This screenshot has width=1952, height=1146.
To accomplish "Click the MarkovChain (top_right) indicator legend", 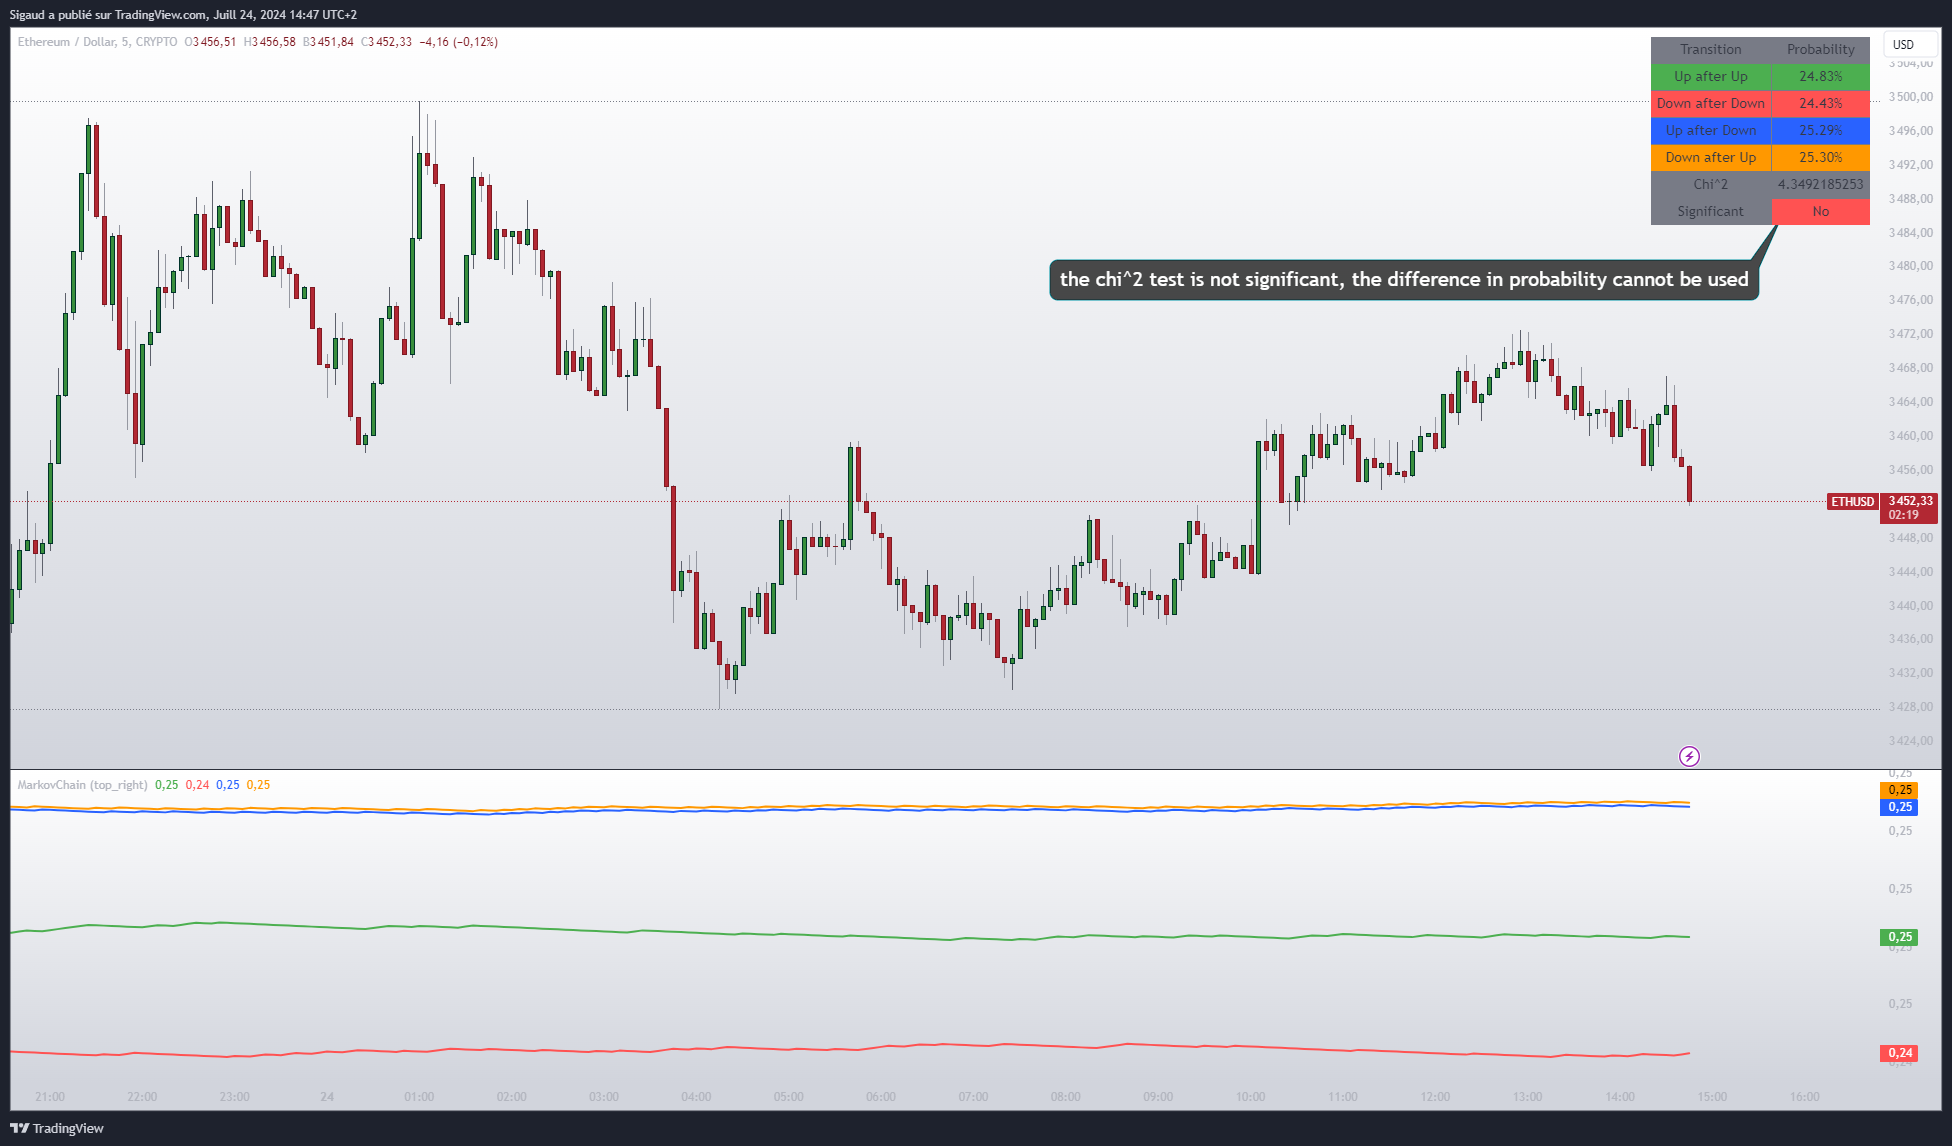I will pos(82,785).
